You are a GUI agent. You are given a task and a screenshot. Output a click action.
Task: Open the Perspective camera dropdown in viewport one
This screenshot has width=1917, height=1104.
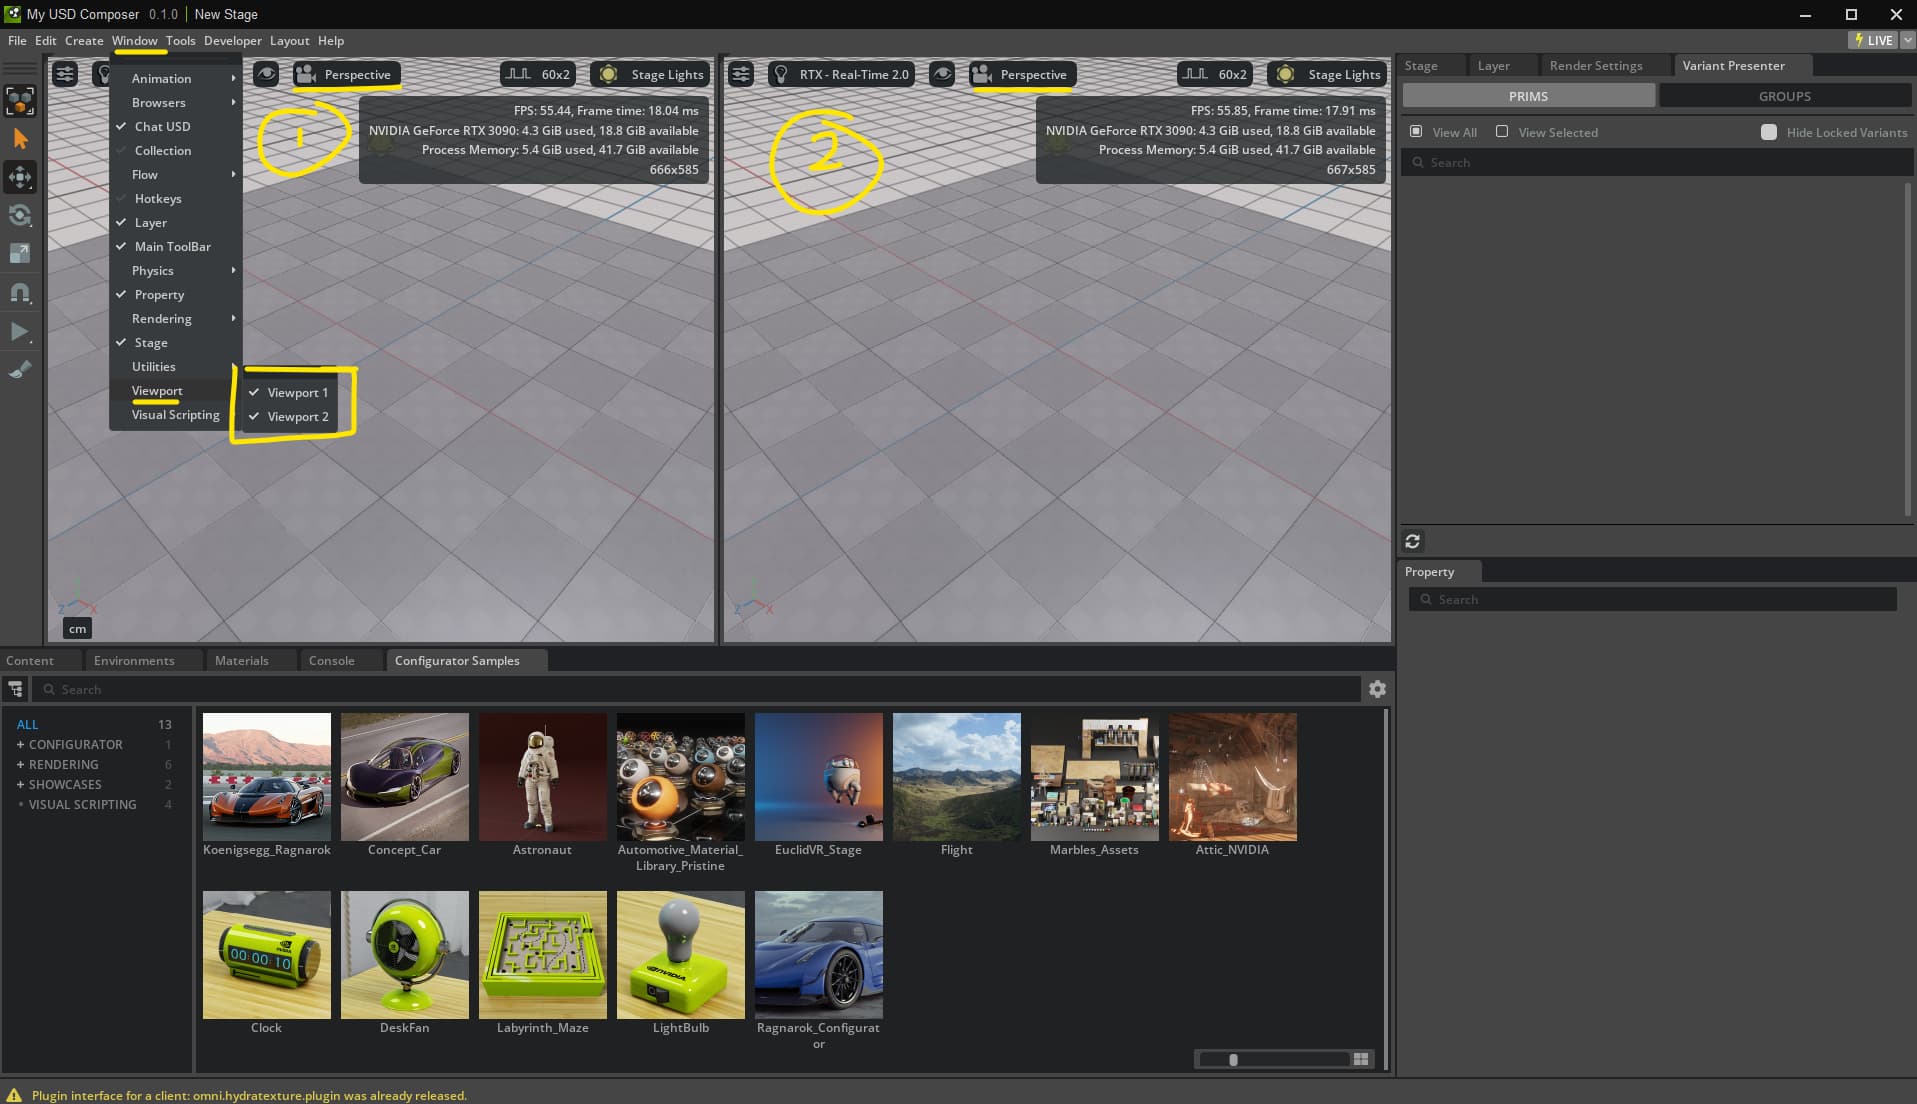[346, 73]
